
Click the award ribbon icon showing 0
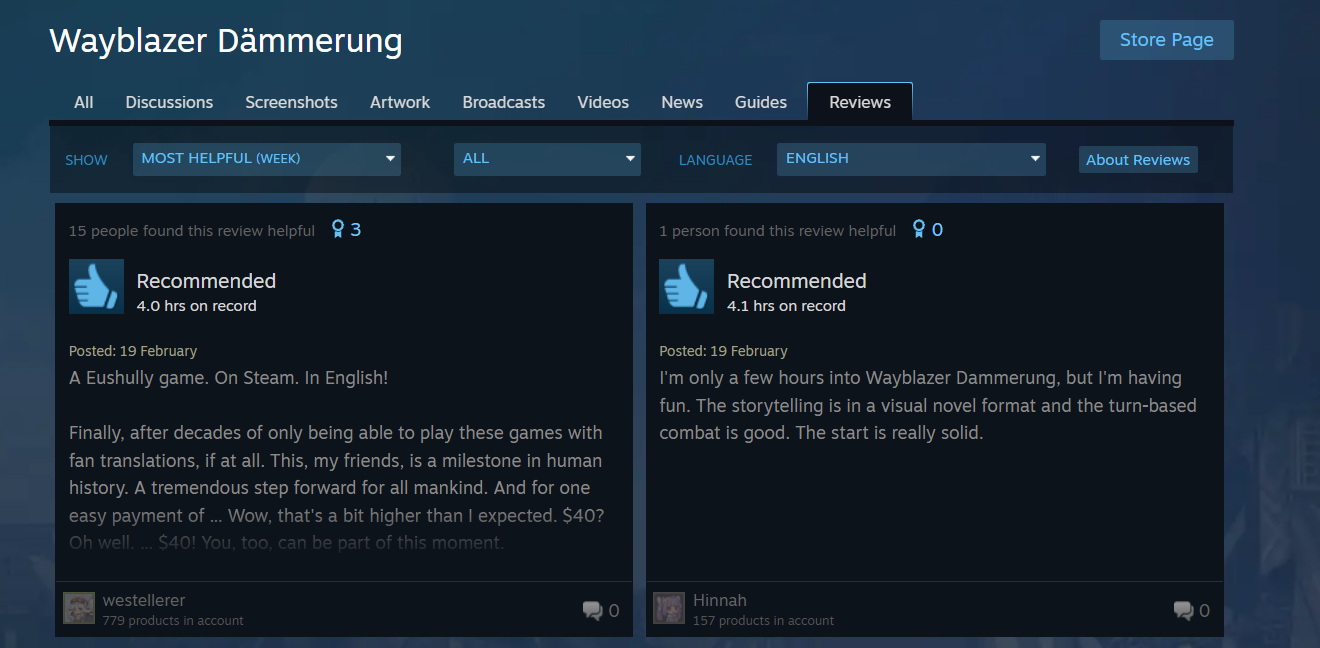coord(919,230)
